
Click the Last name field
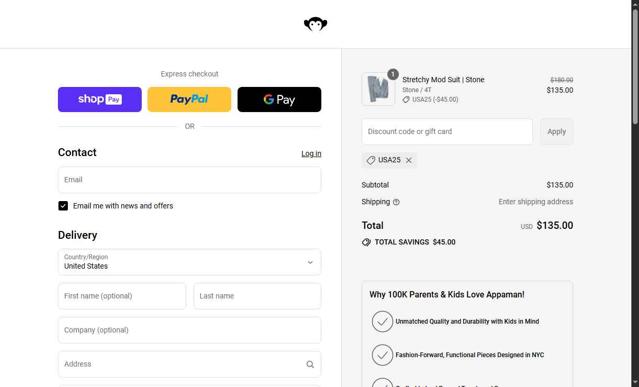pyautogui.click(x=258, y=296)
